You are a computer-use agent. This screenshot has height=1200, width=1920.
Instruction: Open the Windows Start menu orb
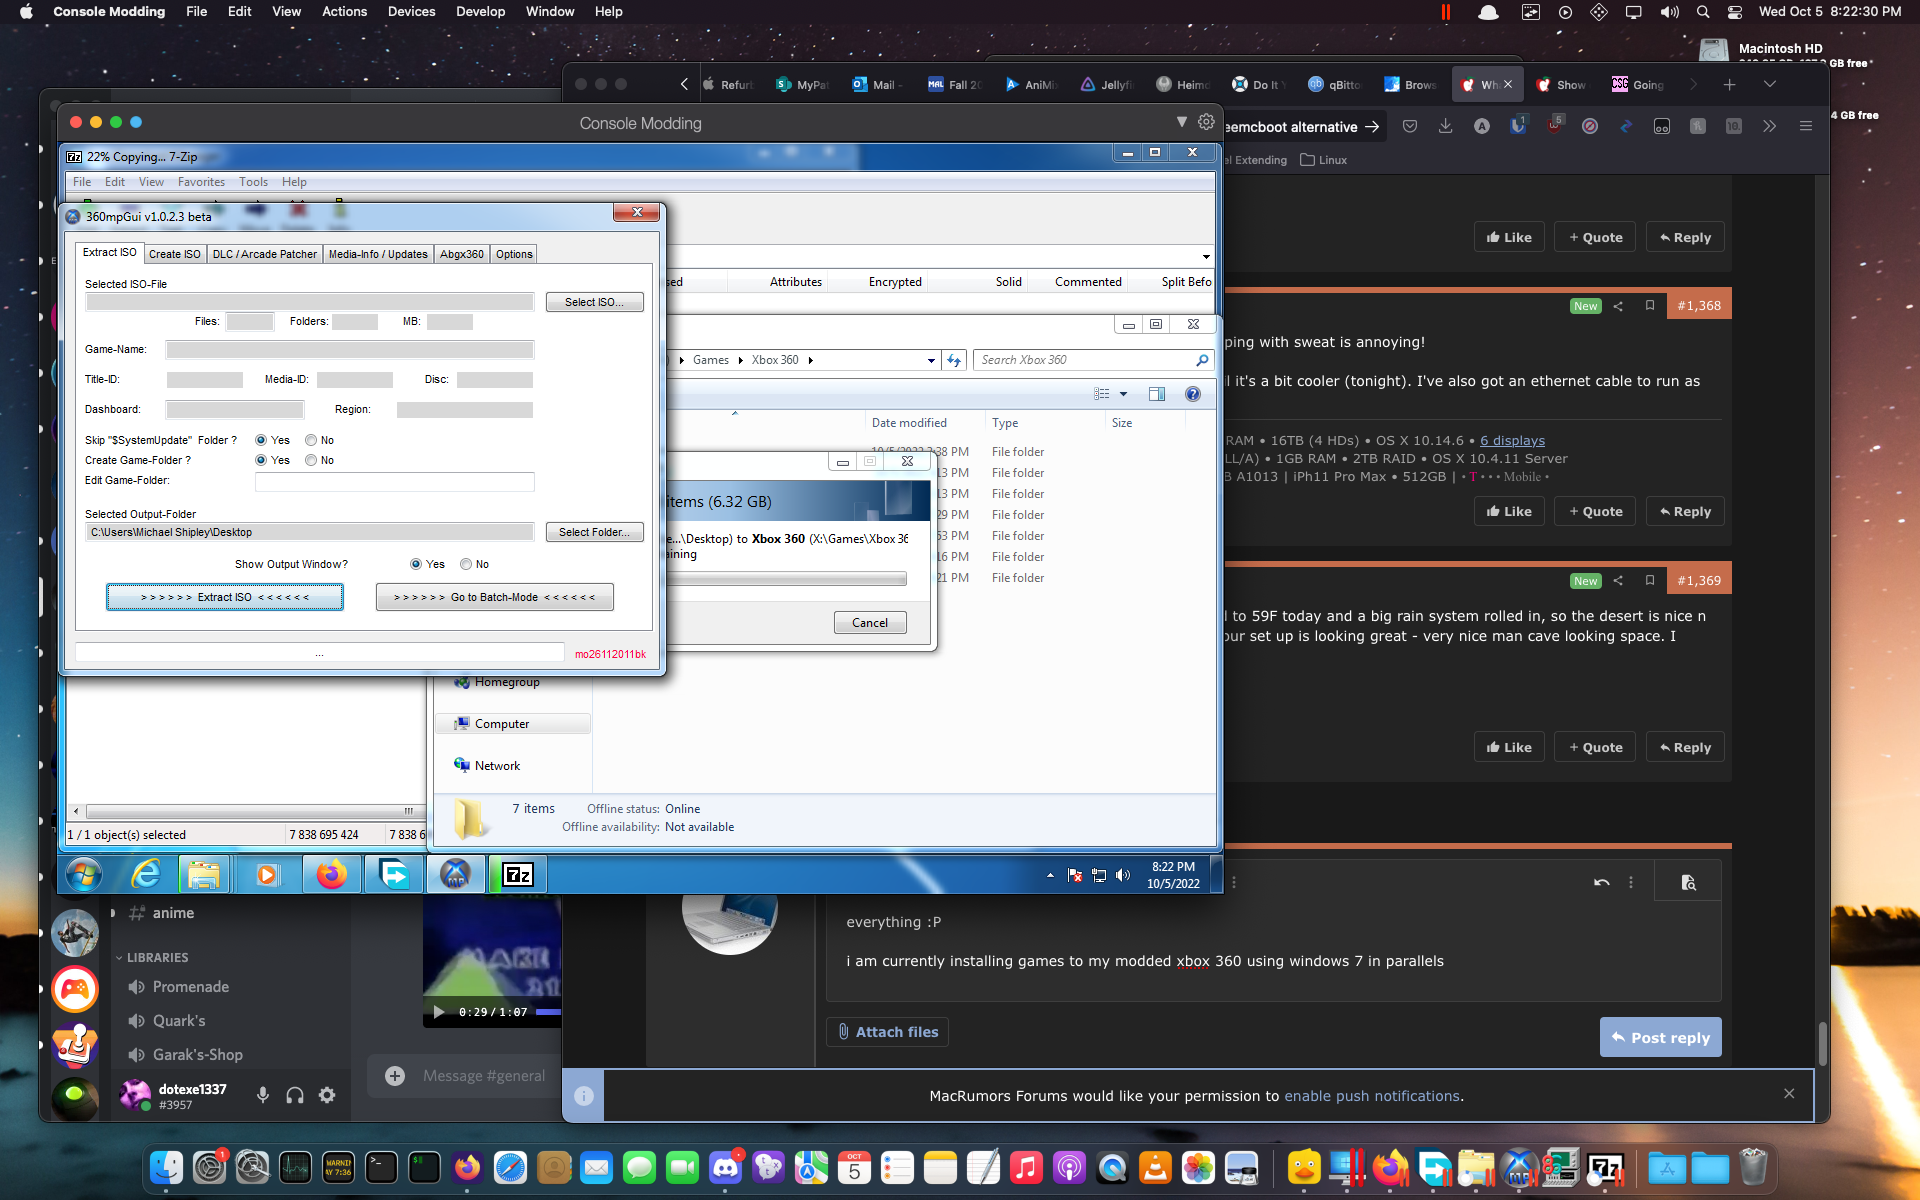click(84, 875)
